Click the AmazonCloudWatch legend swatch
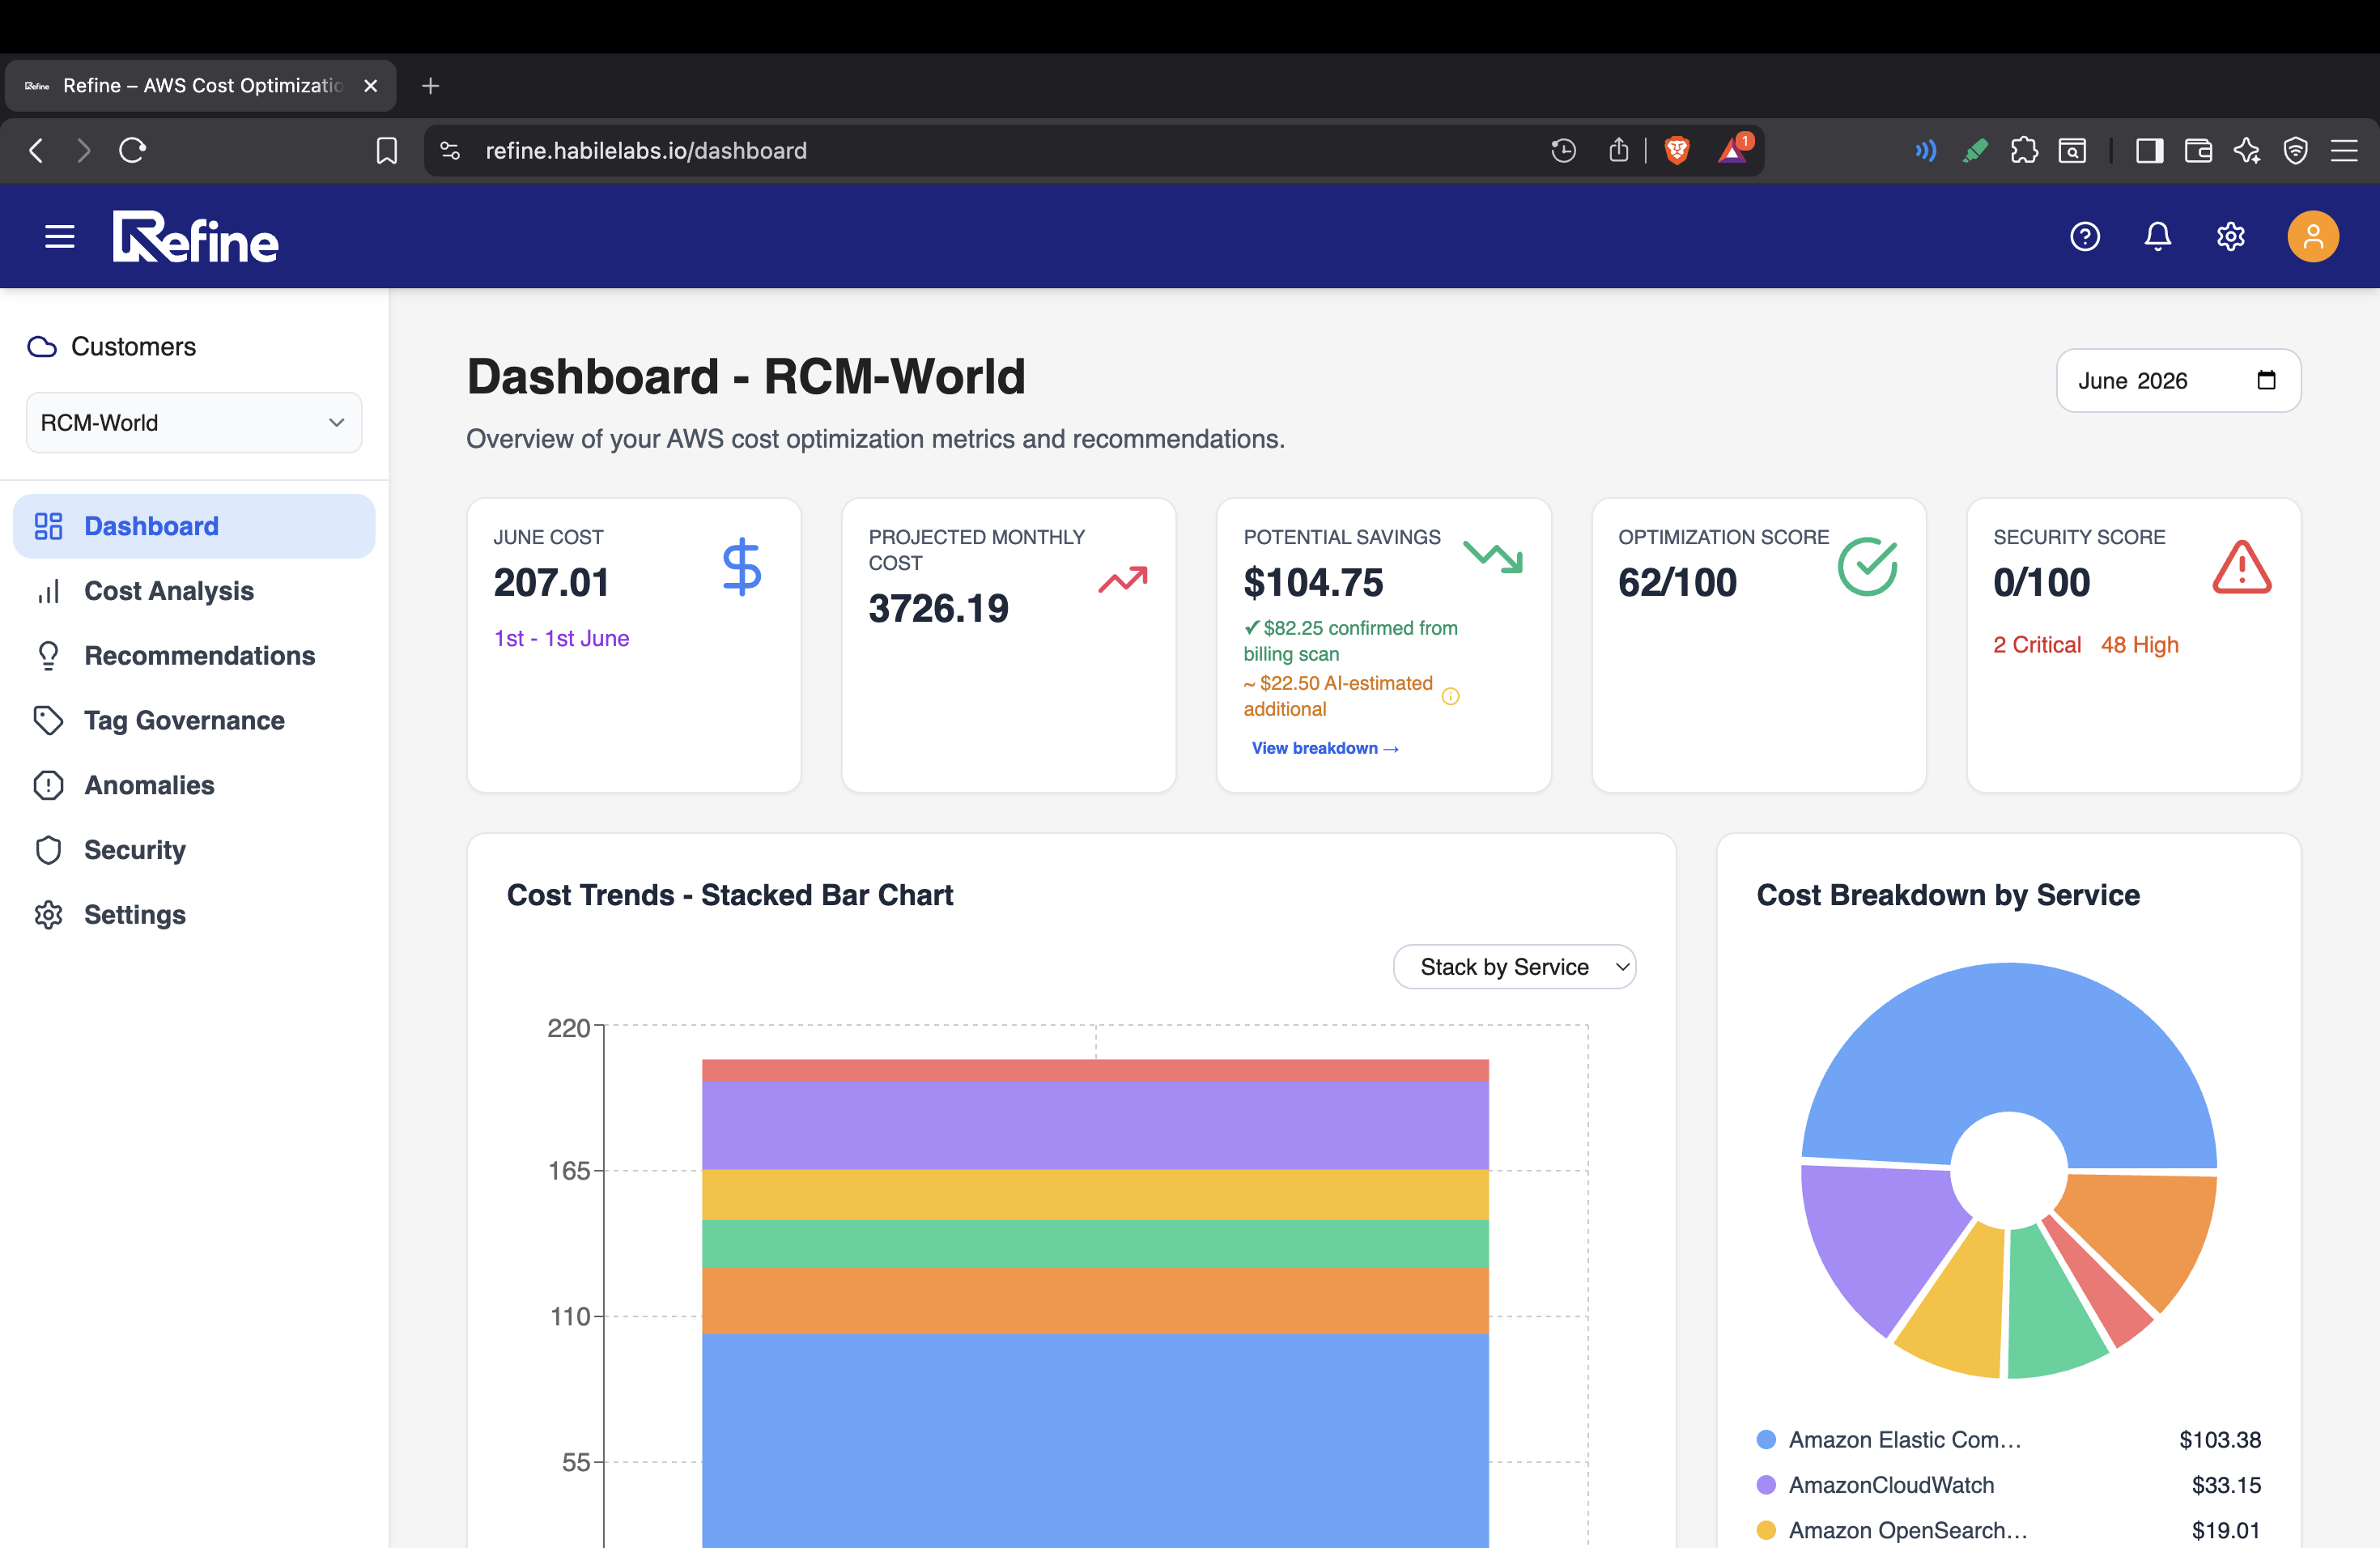This screenshot has height=1548, width=2380. (x=1766, y=1485)
